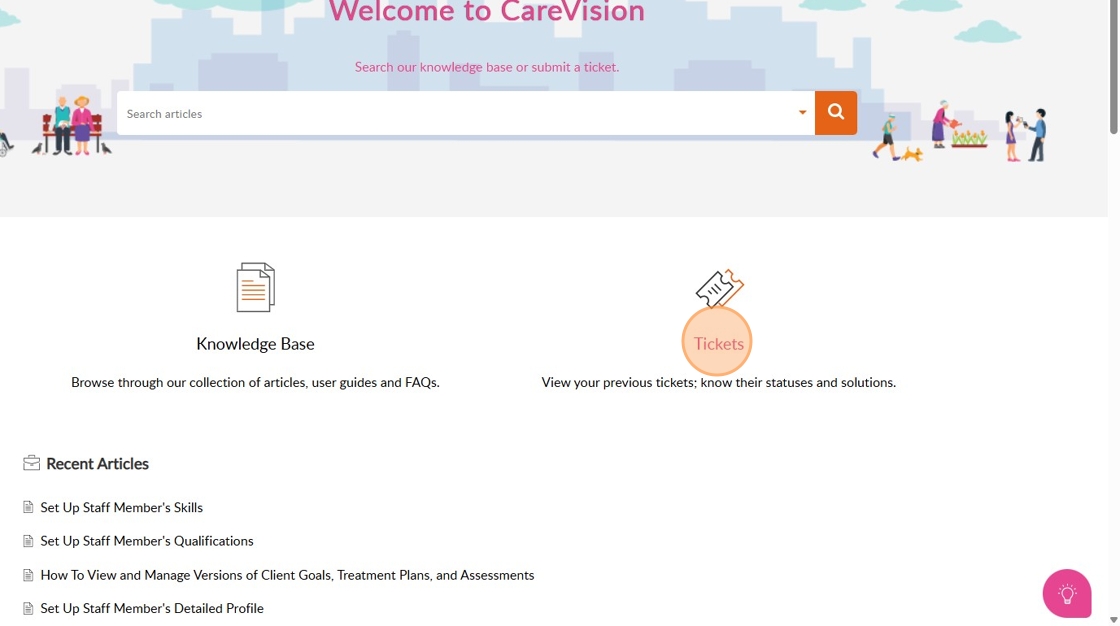Click the page vertical scrollbar thumb
Viewport: 1120px width, 626px height.
[1114, 66]
